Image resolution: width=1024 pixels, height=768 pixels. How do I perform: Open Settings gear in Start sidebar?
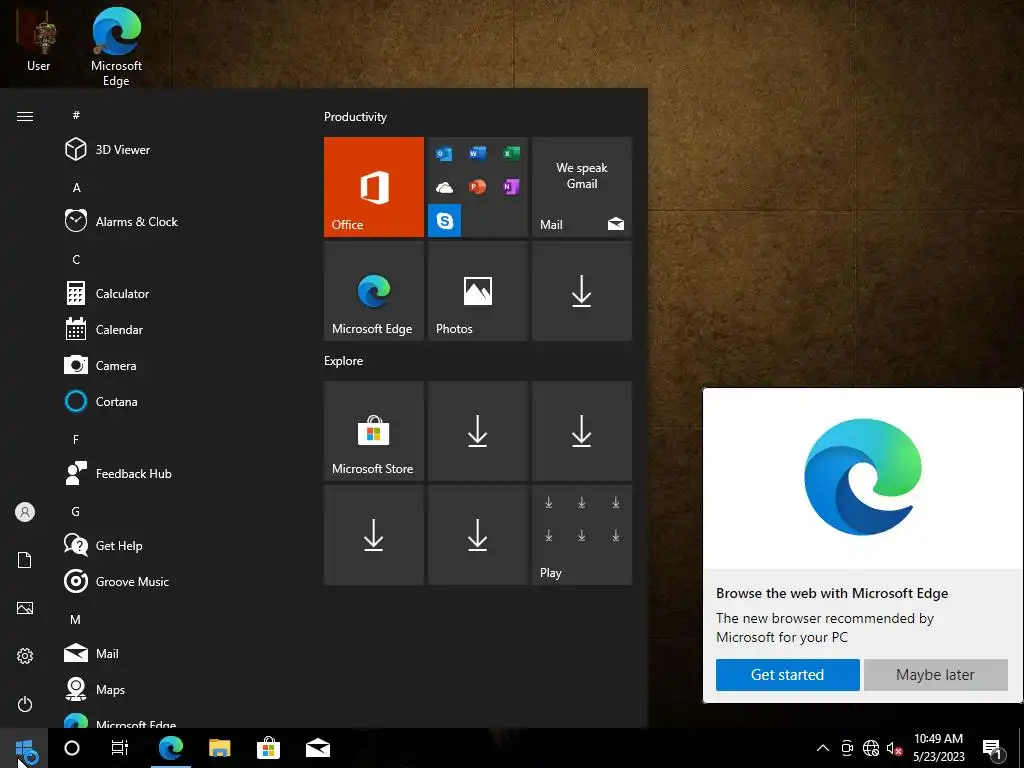pos(25,656)
